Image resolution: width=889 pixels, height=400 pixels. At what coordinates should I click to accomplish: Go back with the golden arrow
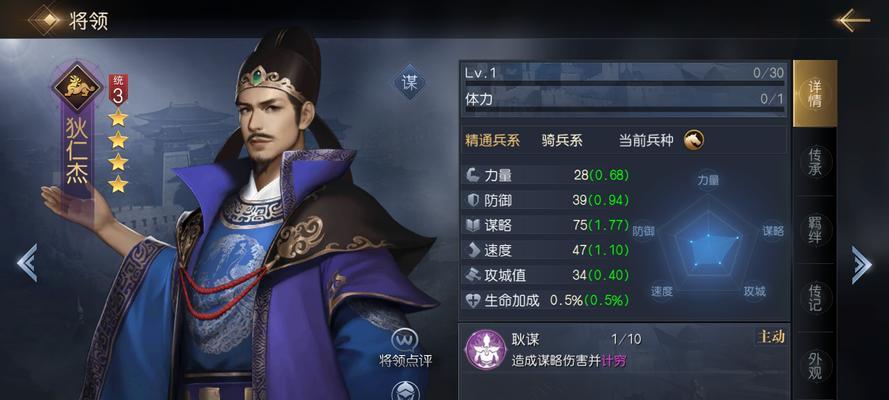click(852, 20)
